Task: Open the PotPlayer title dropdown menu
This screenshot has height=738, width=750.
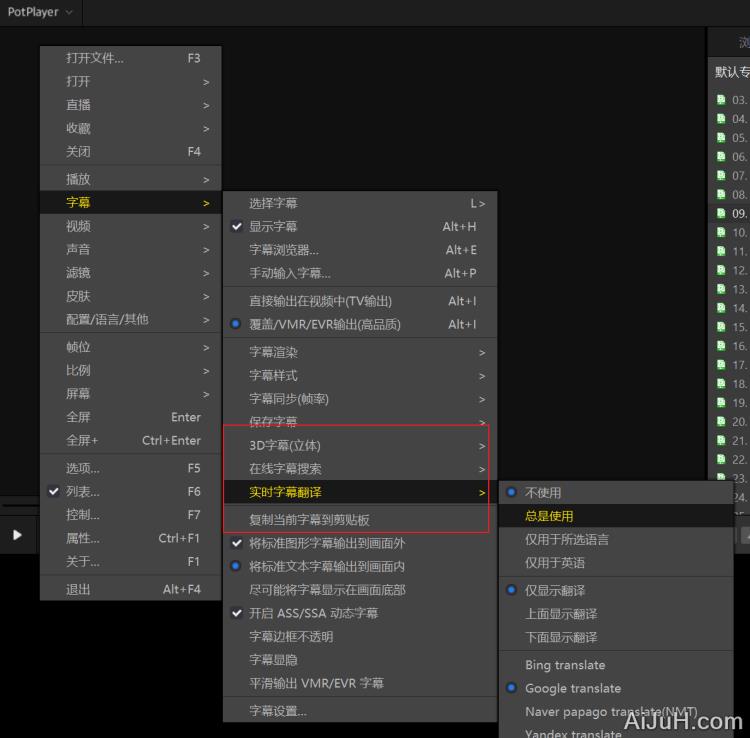Action: 41,12
